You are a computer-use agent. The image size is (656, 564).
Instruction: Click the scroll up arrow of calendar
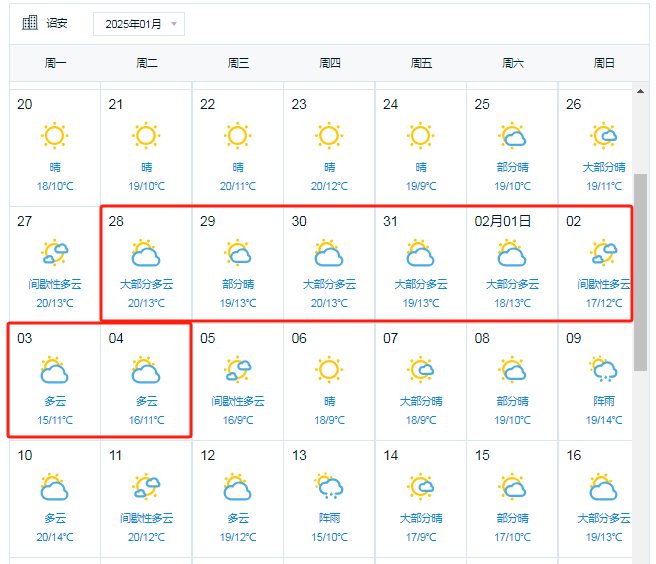640,91
